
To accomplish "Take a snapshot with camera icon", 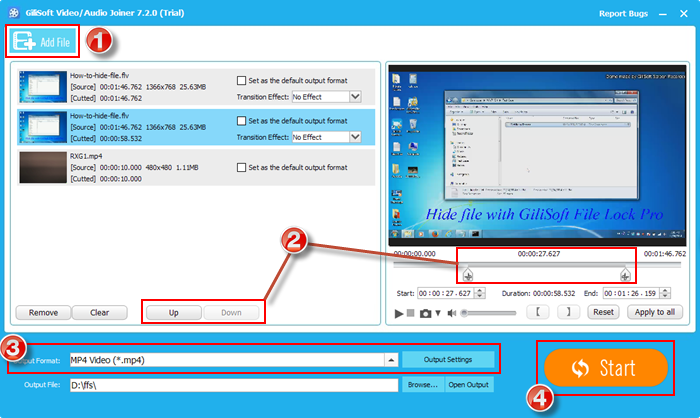I will coord(425,313).
